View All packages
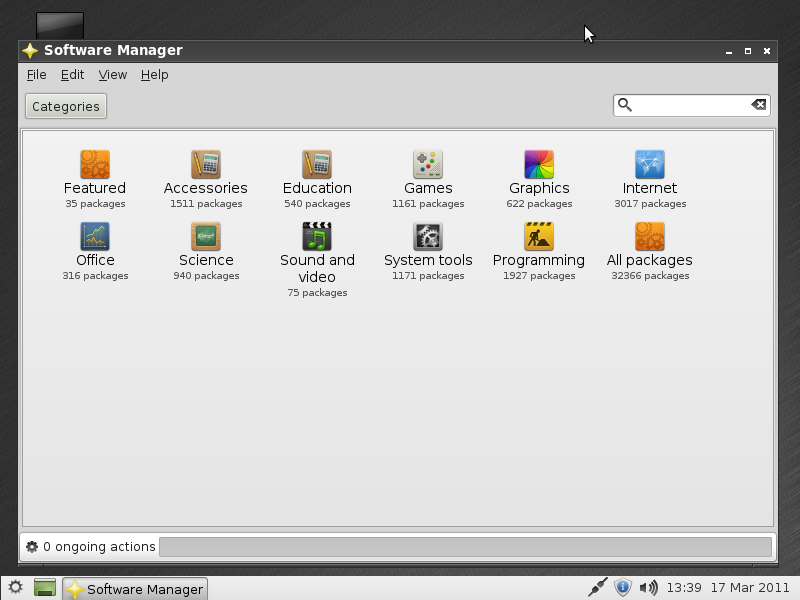Image resolution: width=800 pixels, height=600 pixels. pos(649,248)
